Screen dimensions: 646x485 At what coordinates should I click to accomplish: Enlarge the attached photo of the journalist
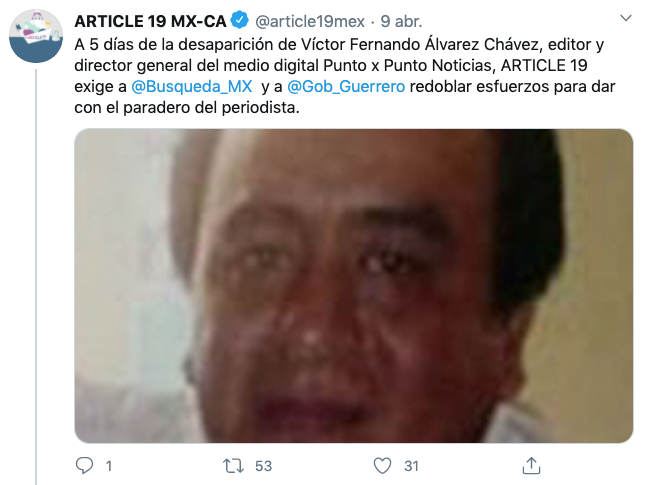coord(353,286)
